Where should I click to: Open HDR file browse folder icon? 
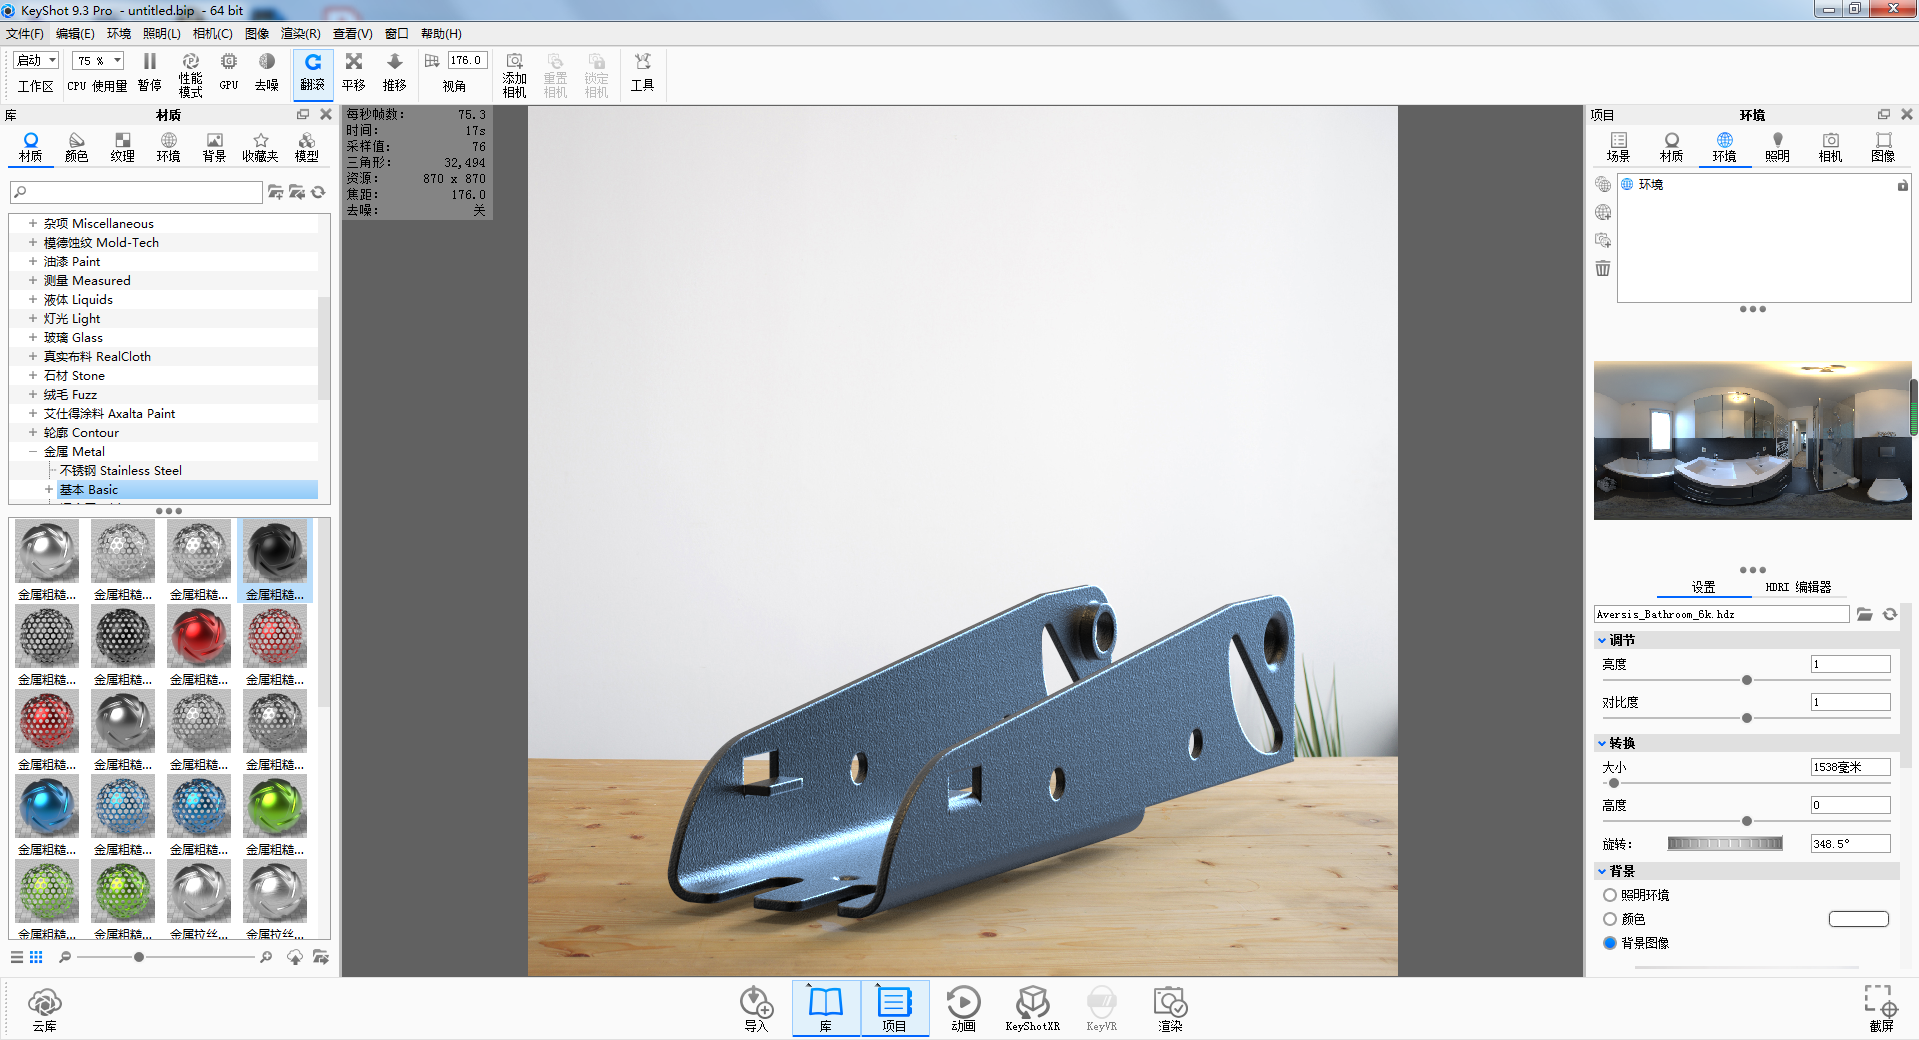1865,614
